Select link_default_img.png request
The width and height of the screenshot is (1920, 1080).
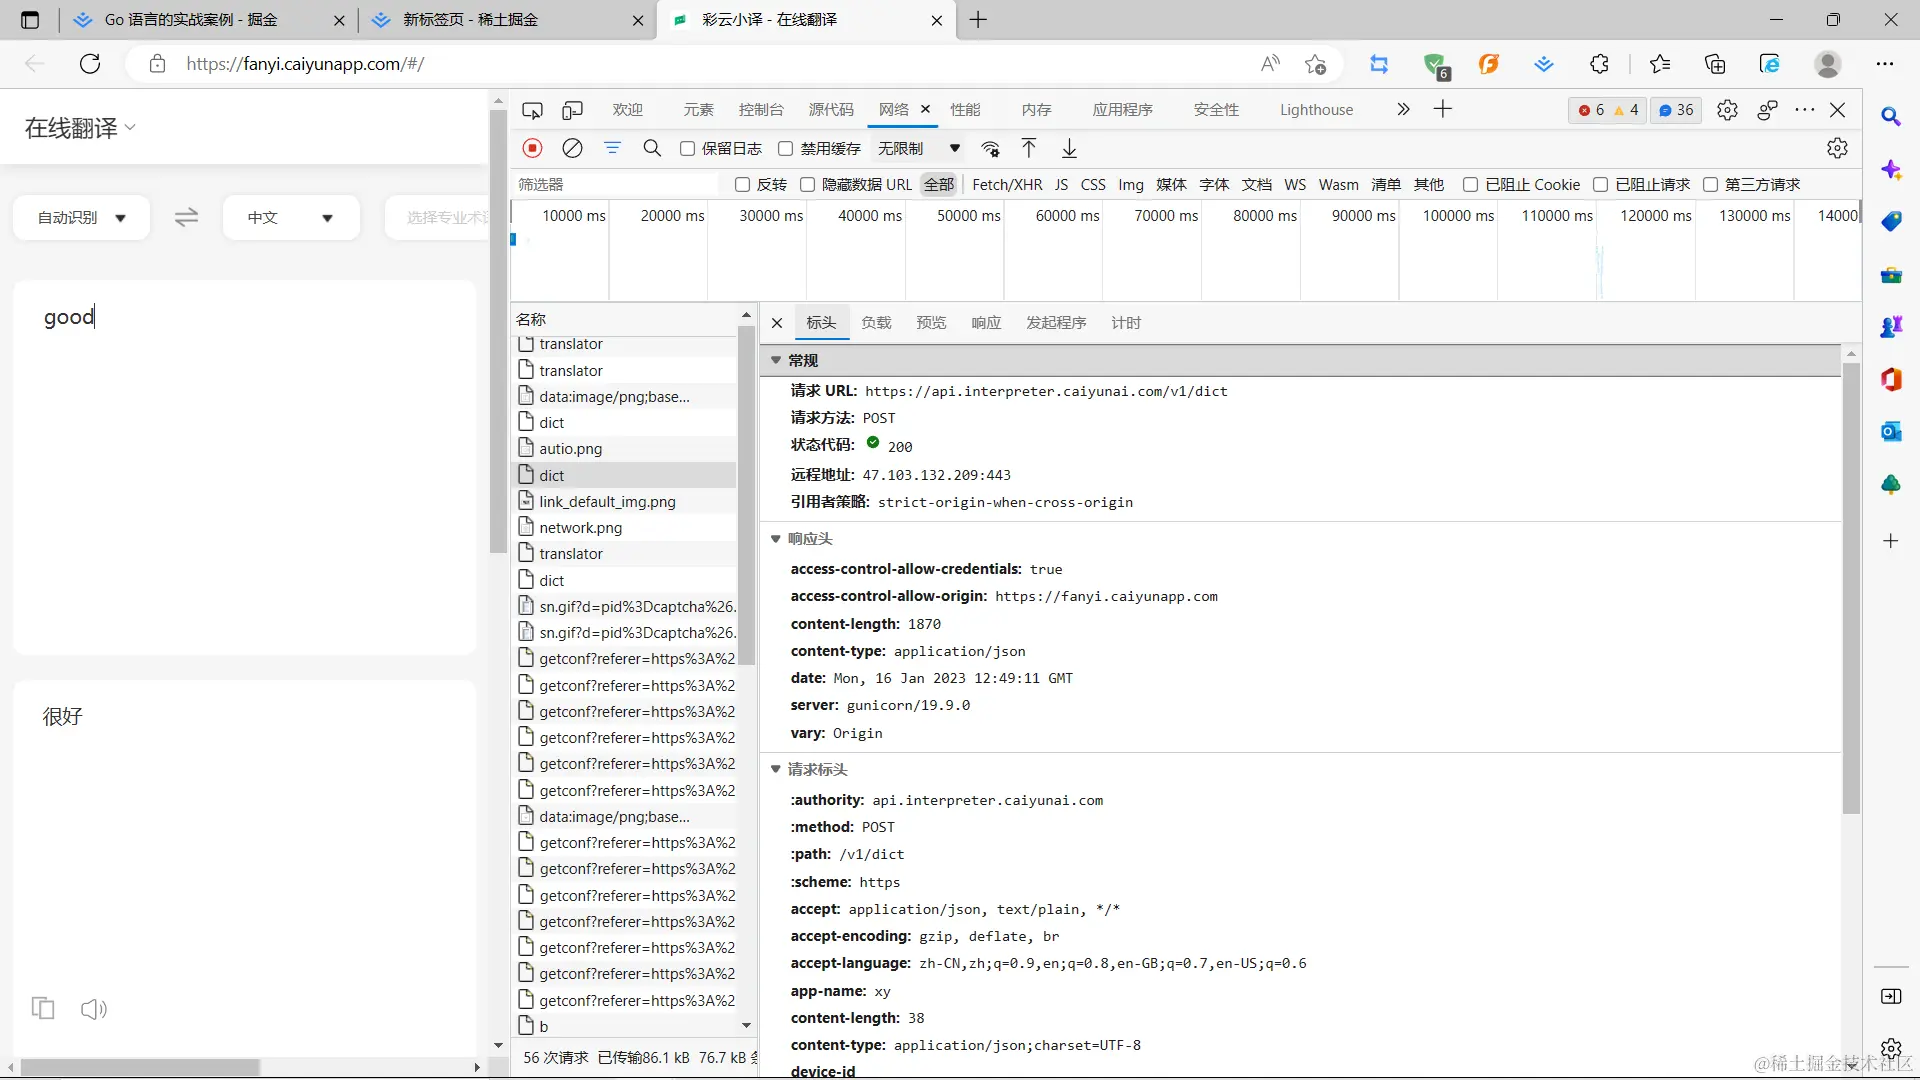point(626,502)
